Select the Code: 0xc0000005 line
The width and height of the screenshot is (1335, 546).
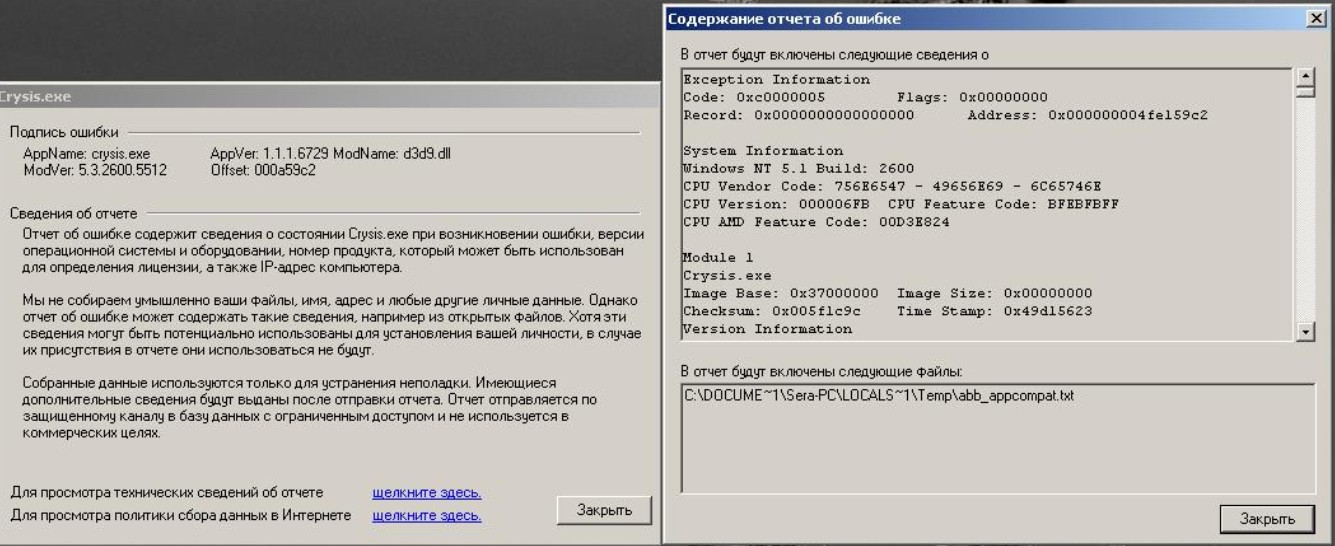tap(865, 97)
